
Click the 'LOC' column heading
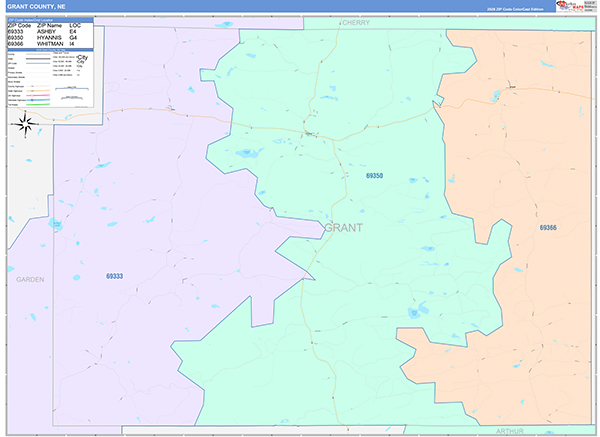click(x=75, y=26)
